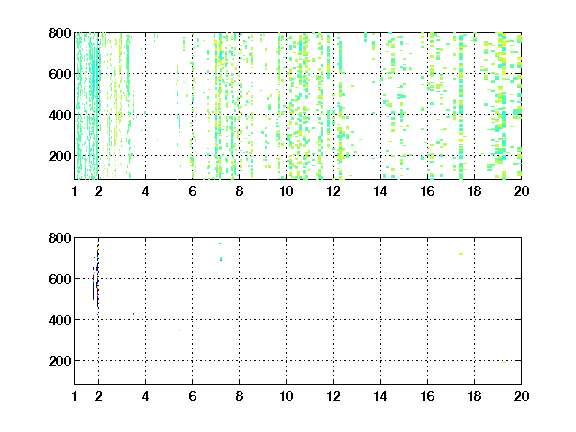Screen dimensions: 576x432
Task: Click the 400 y-axis label on lower plot
Action: pyautogui.click(x=60, y=320)
